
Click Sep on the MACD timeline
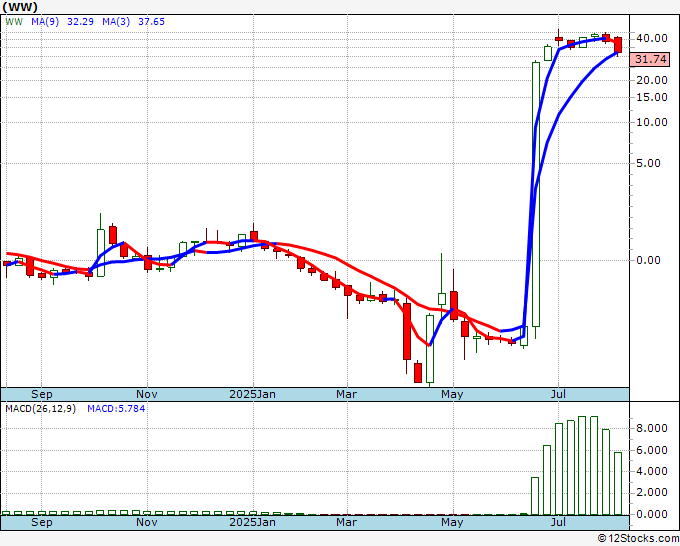(42, 522)
